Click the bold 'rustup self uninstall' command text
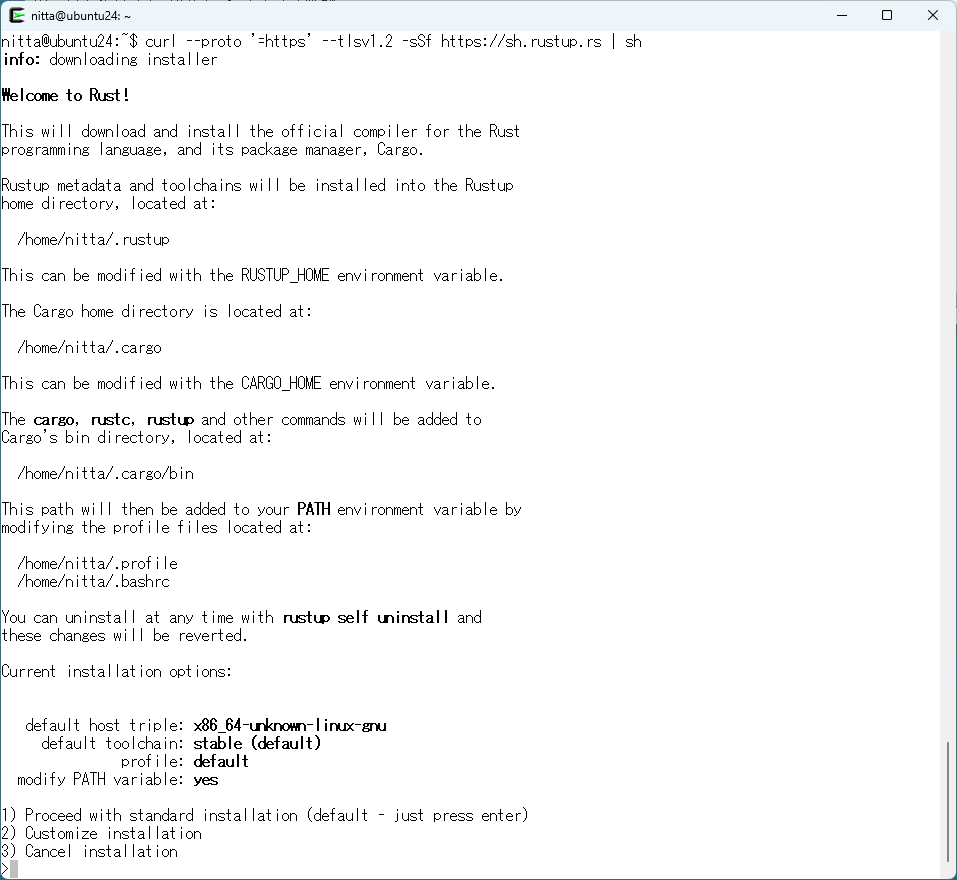 point(365,617)
